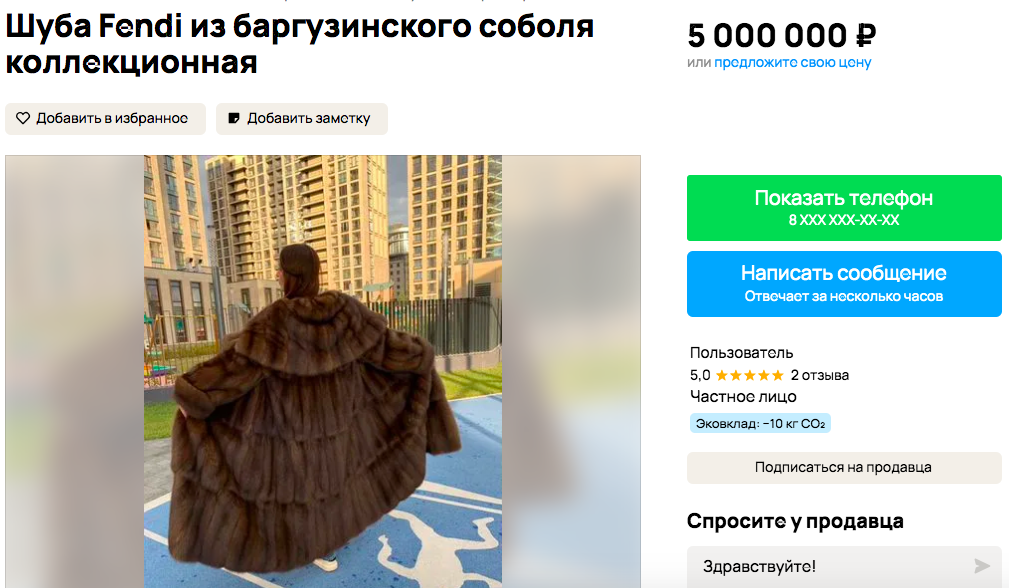
Task: Open the Добавить заметку button
Action: click(302, 119)
